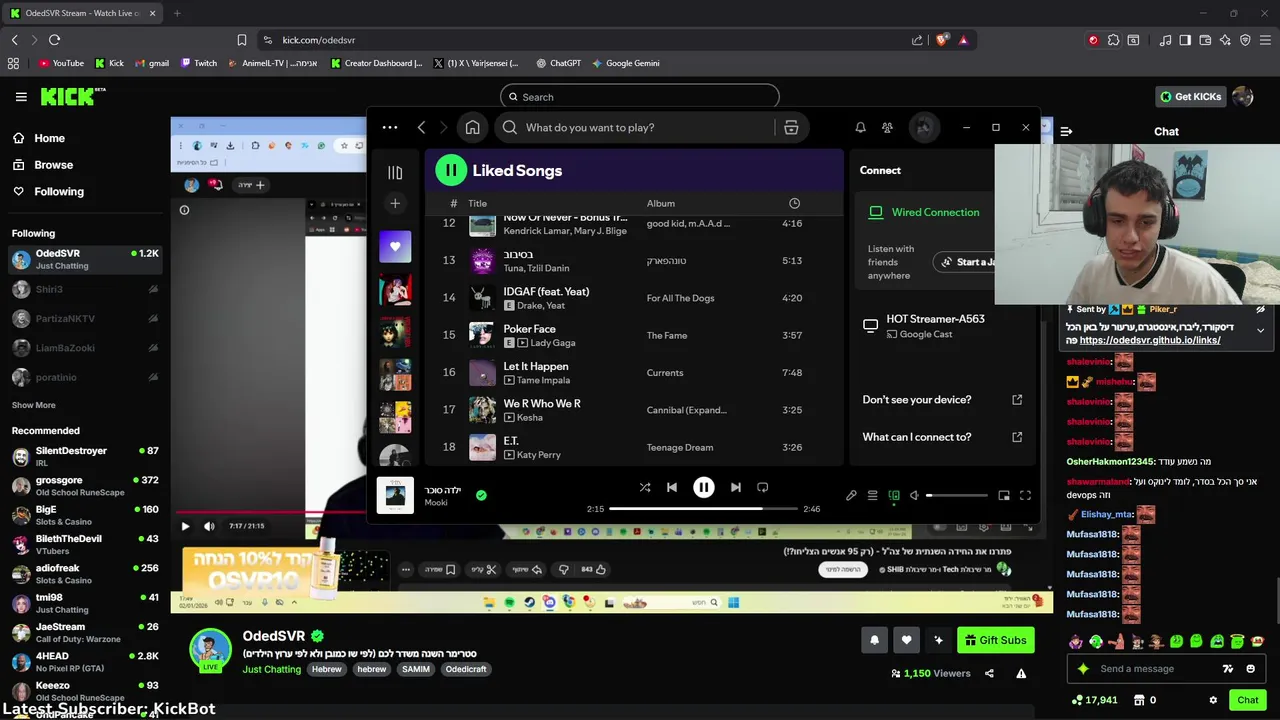Open the Spotify miniplayer
The width and height of the screenshot is (1280, 720).
1004,495
